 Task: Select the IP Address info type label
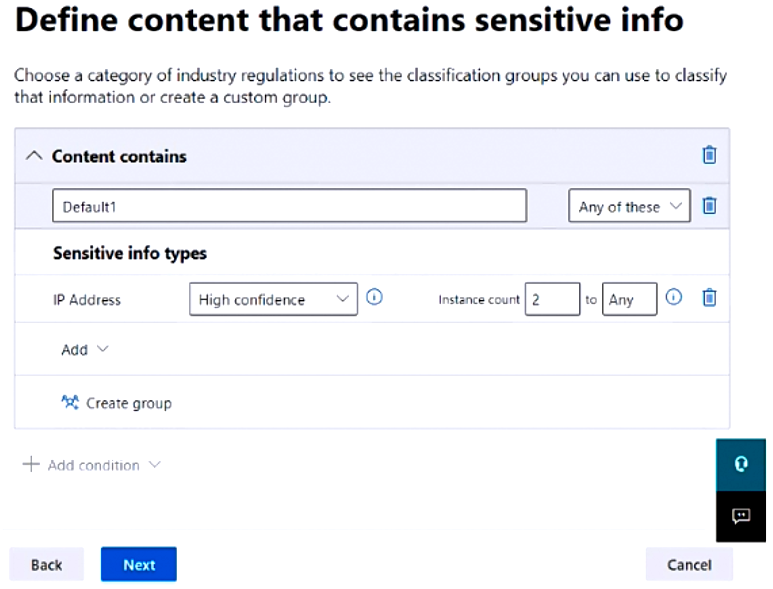(87, 299)
